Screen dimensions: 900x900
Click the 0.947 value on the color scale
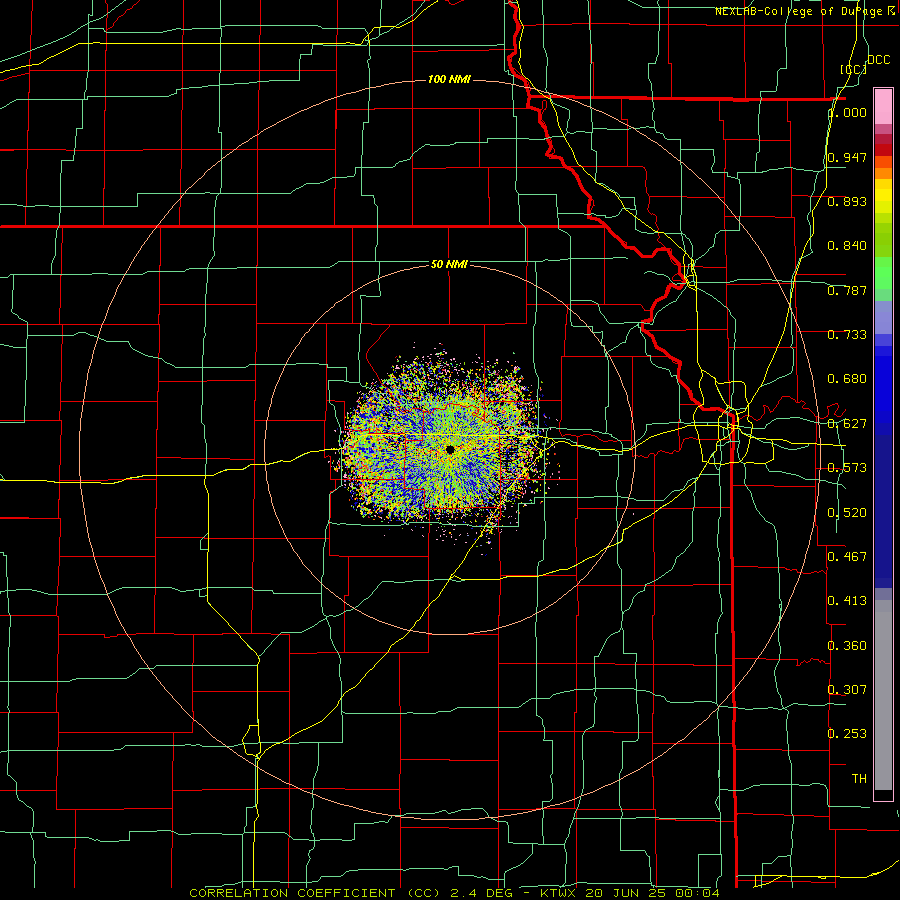[847, 157]
